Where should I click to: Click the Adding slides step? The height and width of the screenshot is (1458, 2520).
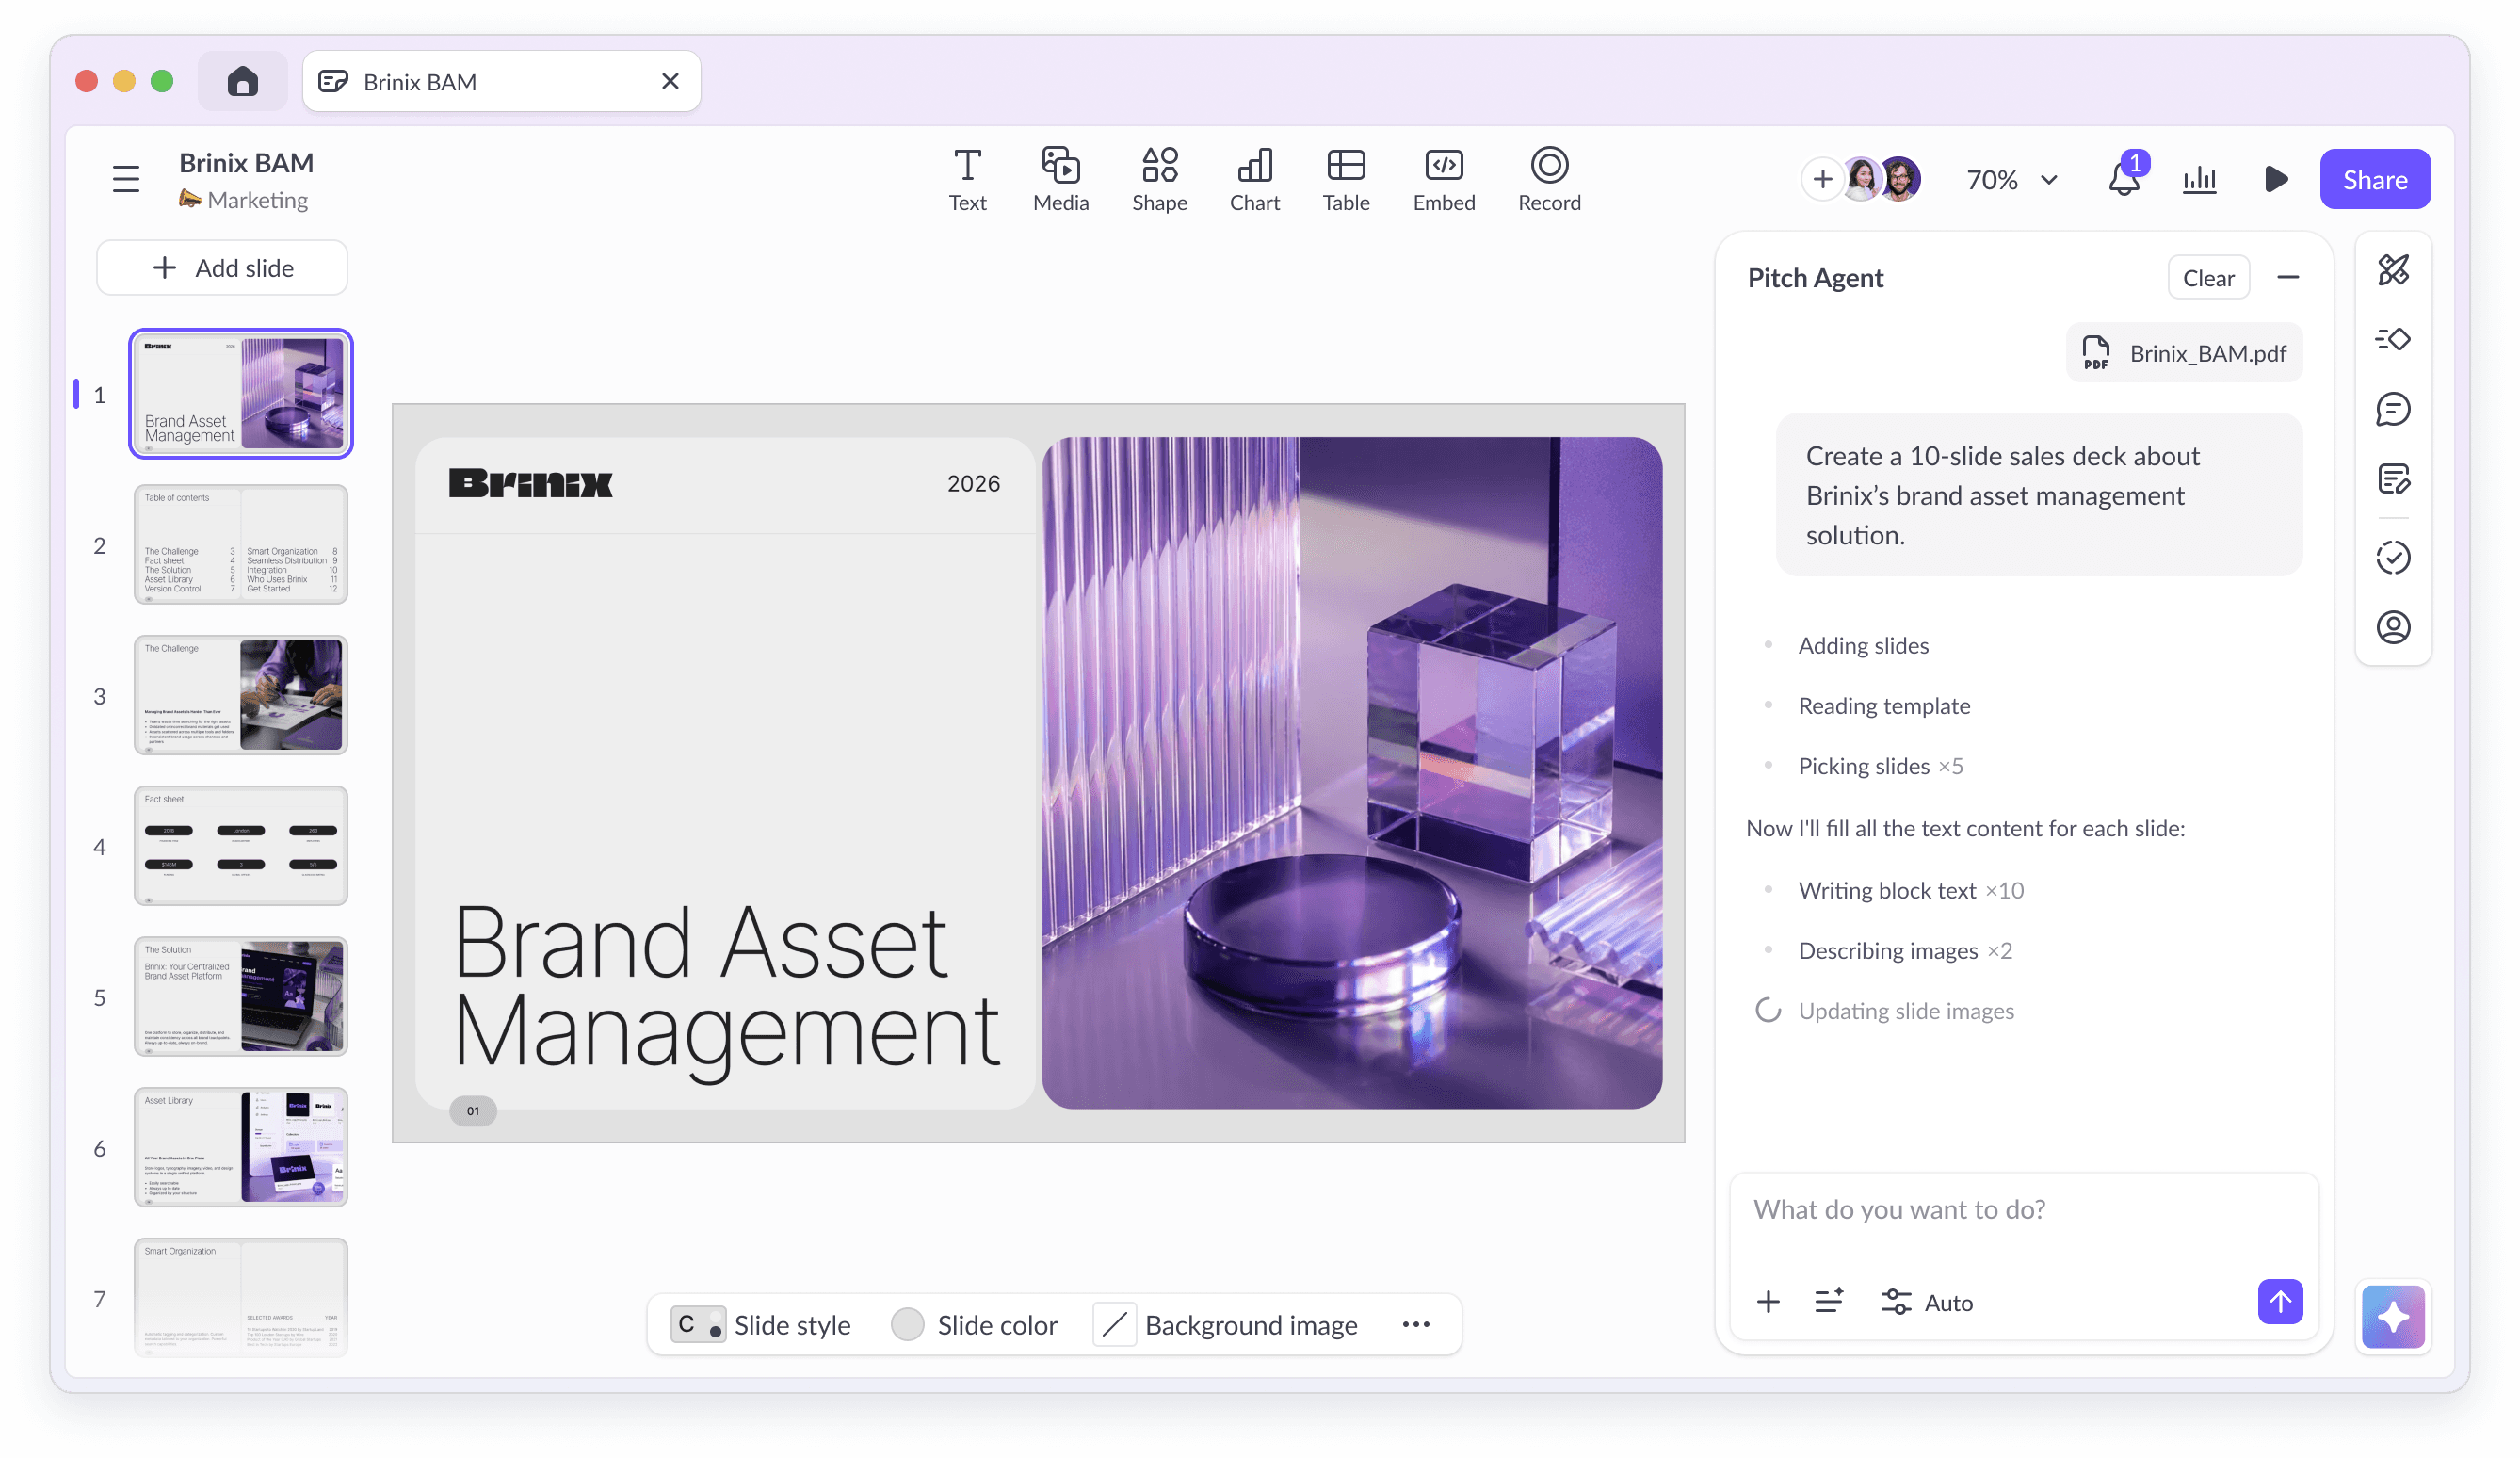pyautogui.click(x=1863, y=646)
